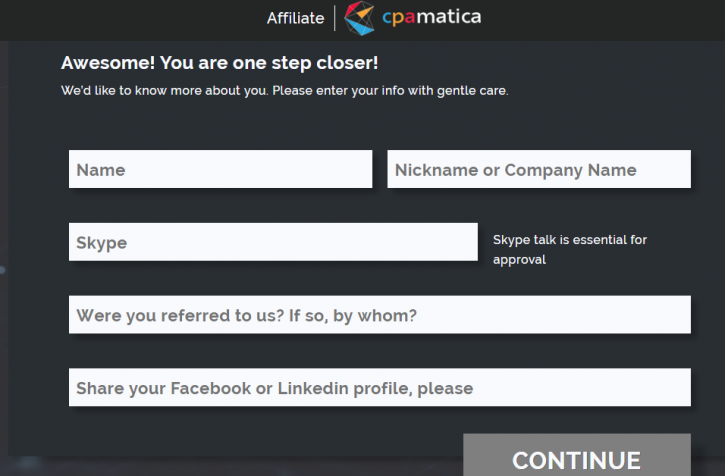Click the red facet of the logo

click(x=351, y=10)
